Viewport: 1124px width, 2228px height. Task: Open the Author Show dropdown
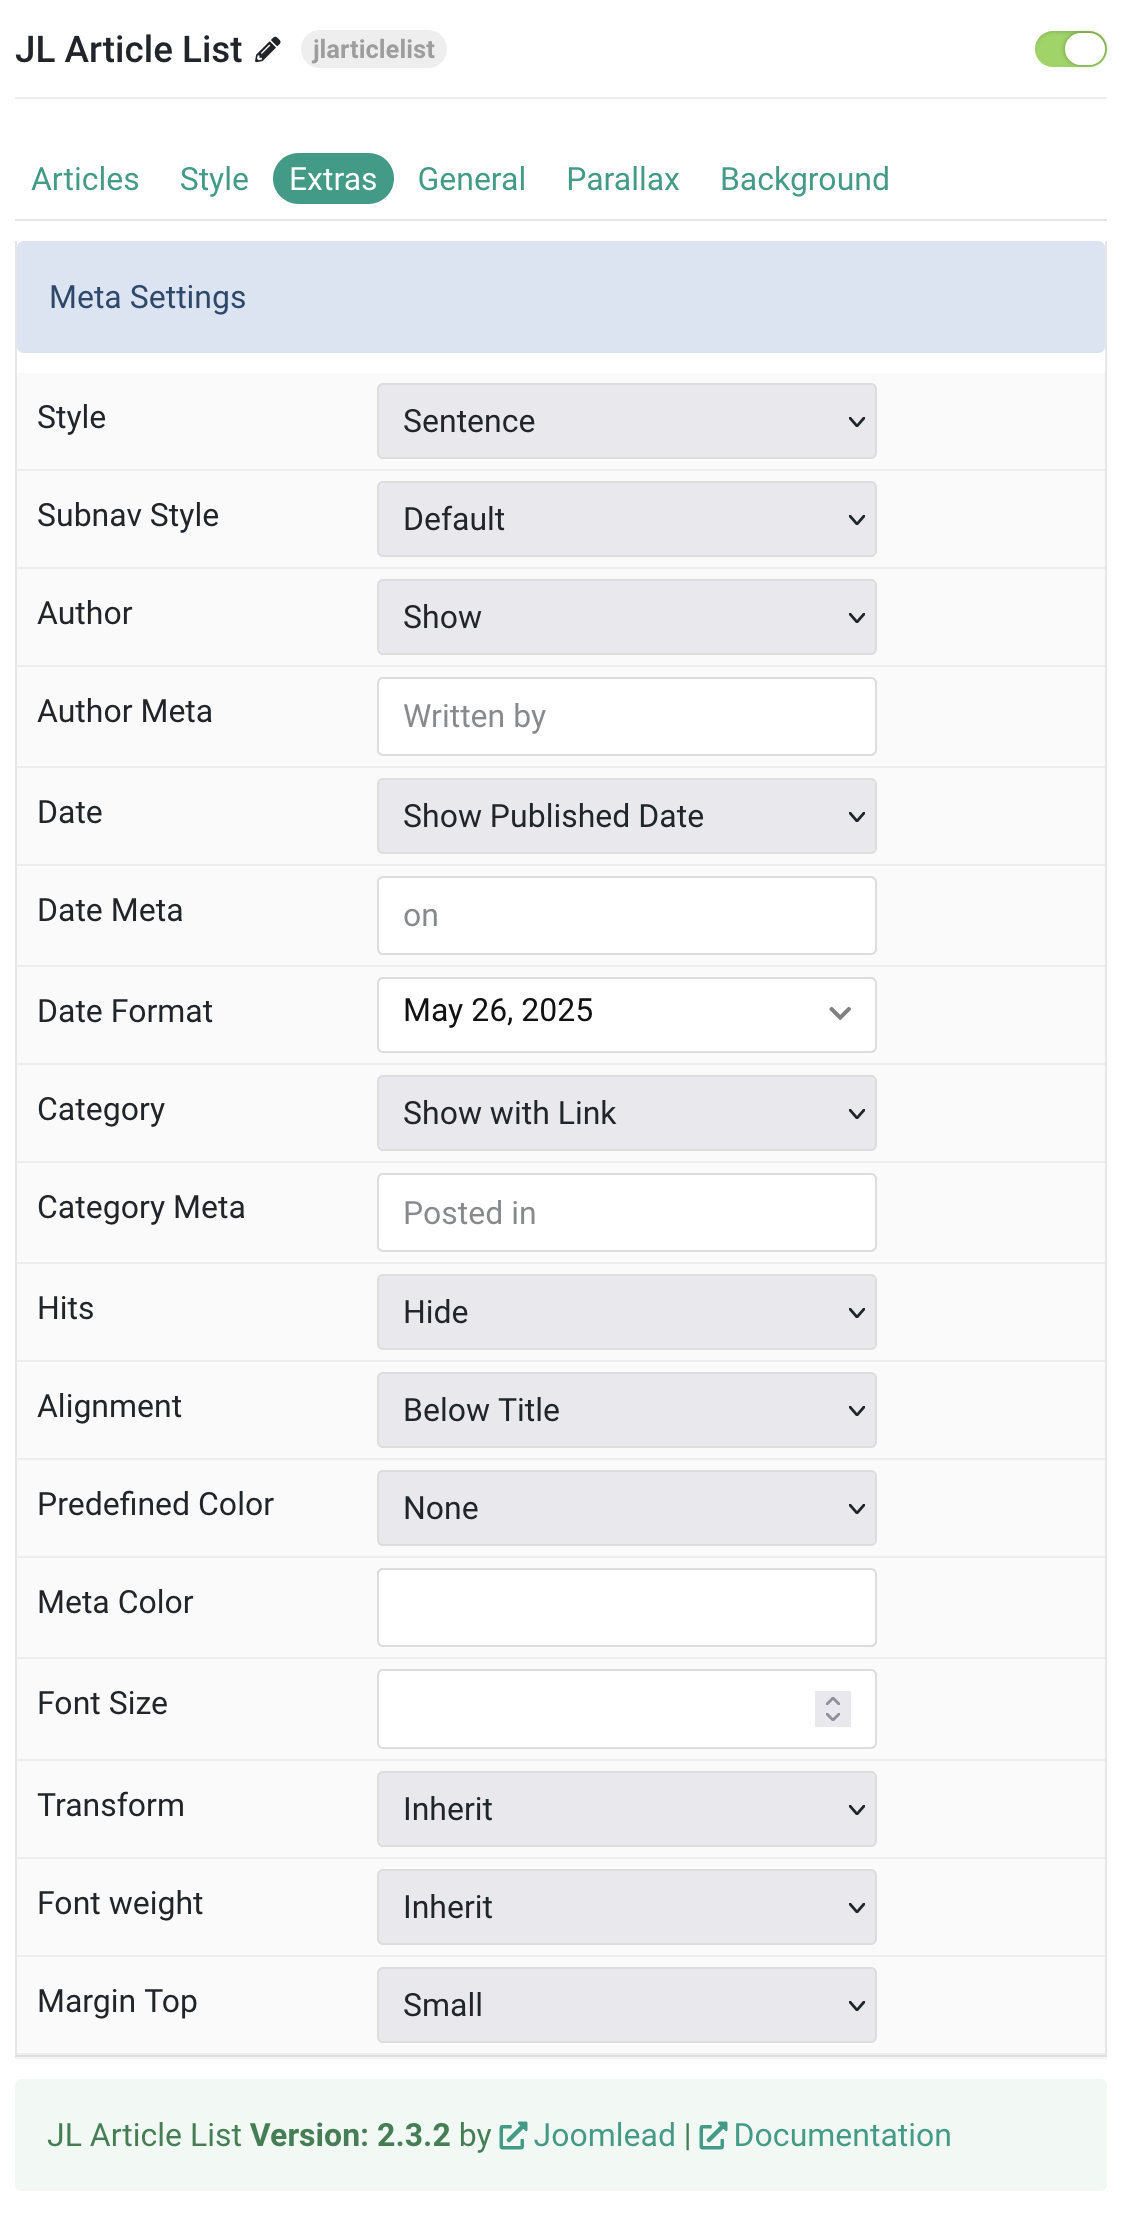(627, 617)
